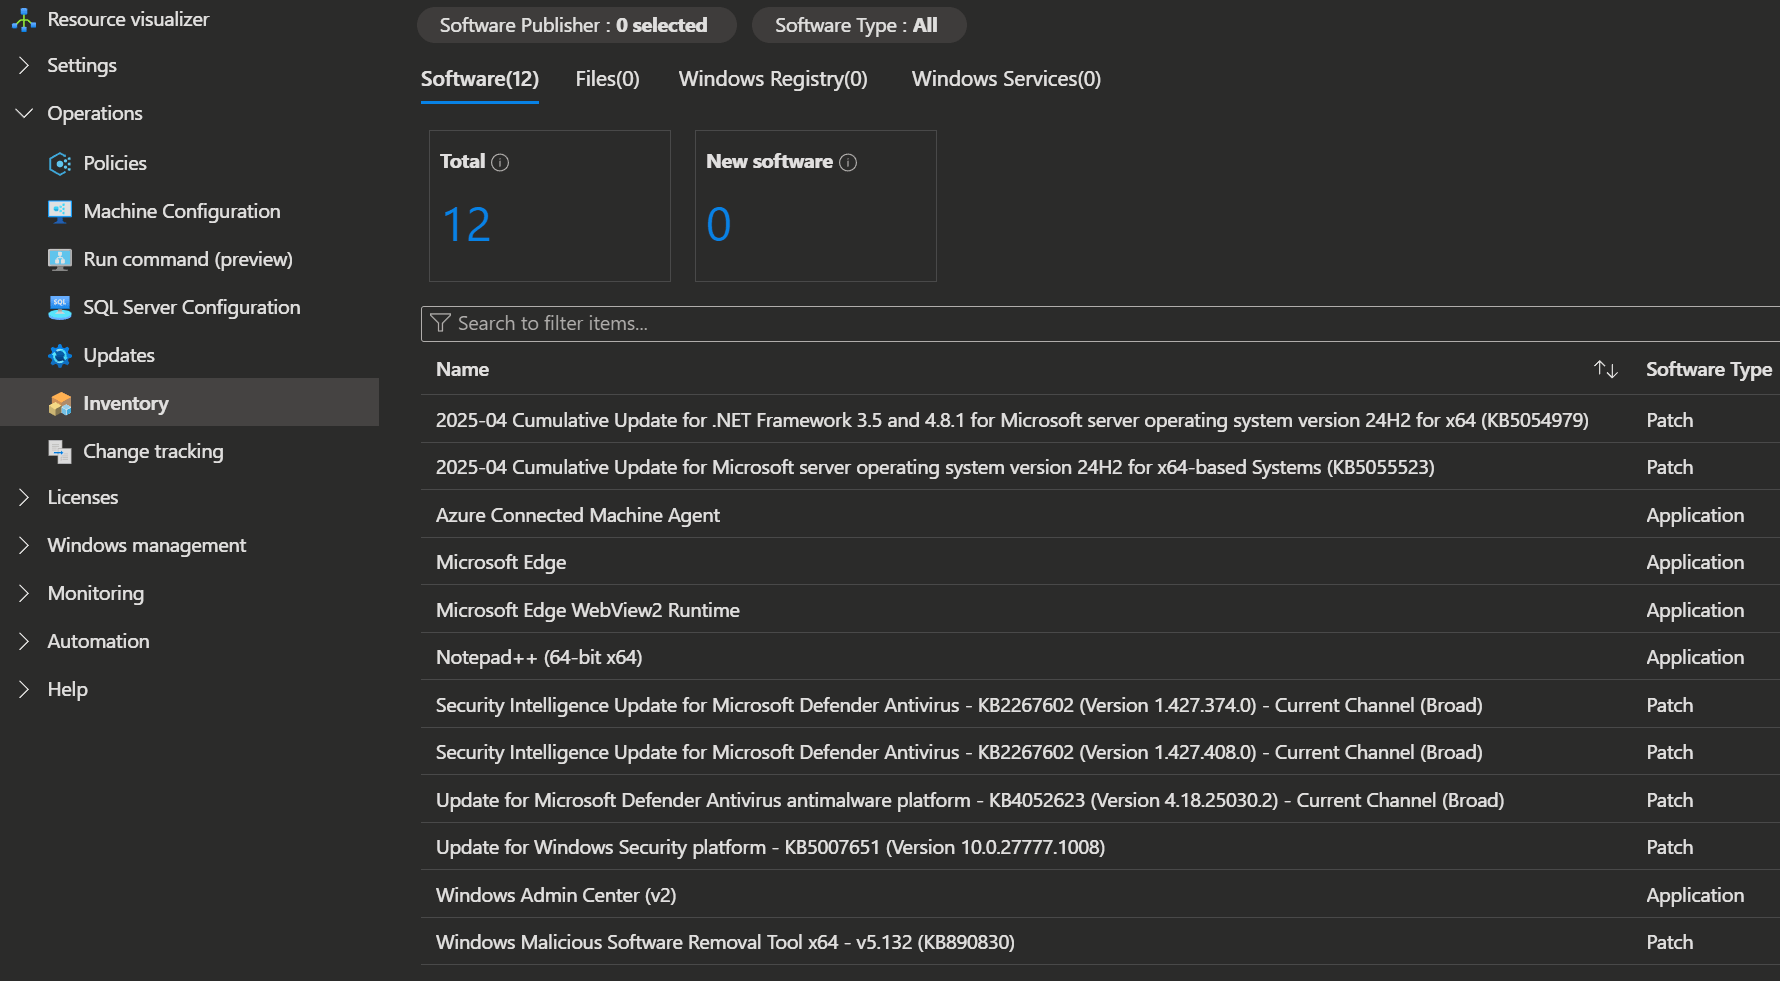1780x981 pixels.
Task: Click the Inventory box icon
Action: [60, 403]
